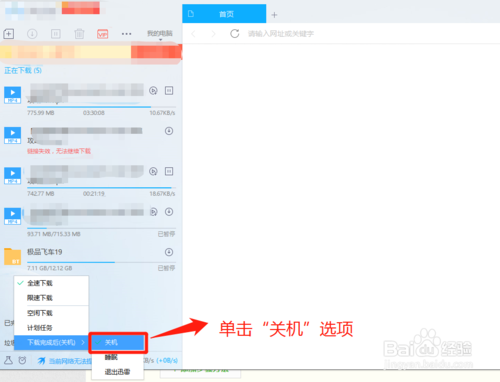Image resolution: width=500 pixels, height=382 pixels.
Task: Click the page icon on 首页 tab
Action: click(x=191, y=14)
